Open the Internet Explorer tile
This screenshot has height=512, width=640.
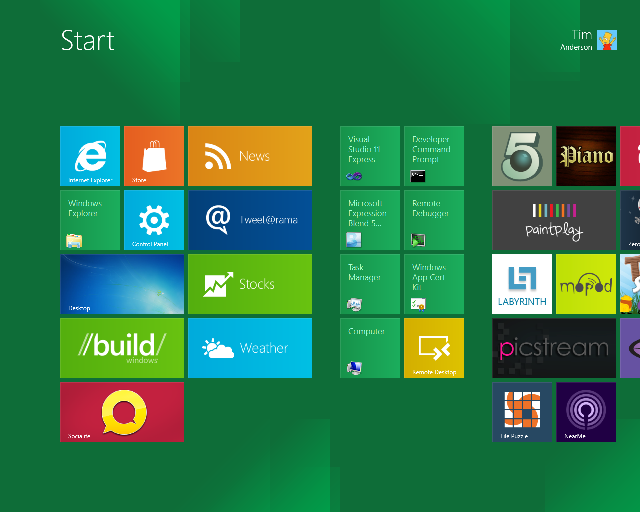tap(90, 156)
